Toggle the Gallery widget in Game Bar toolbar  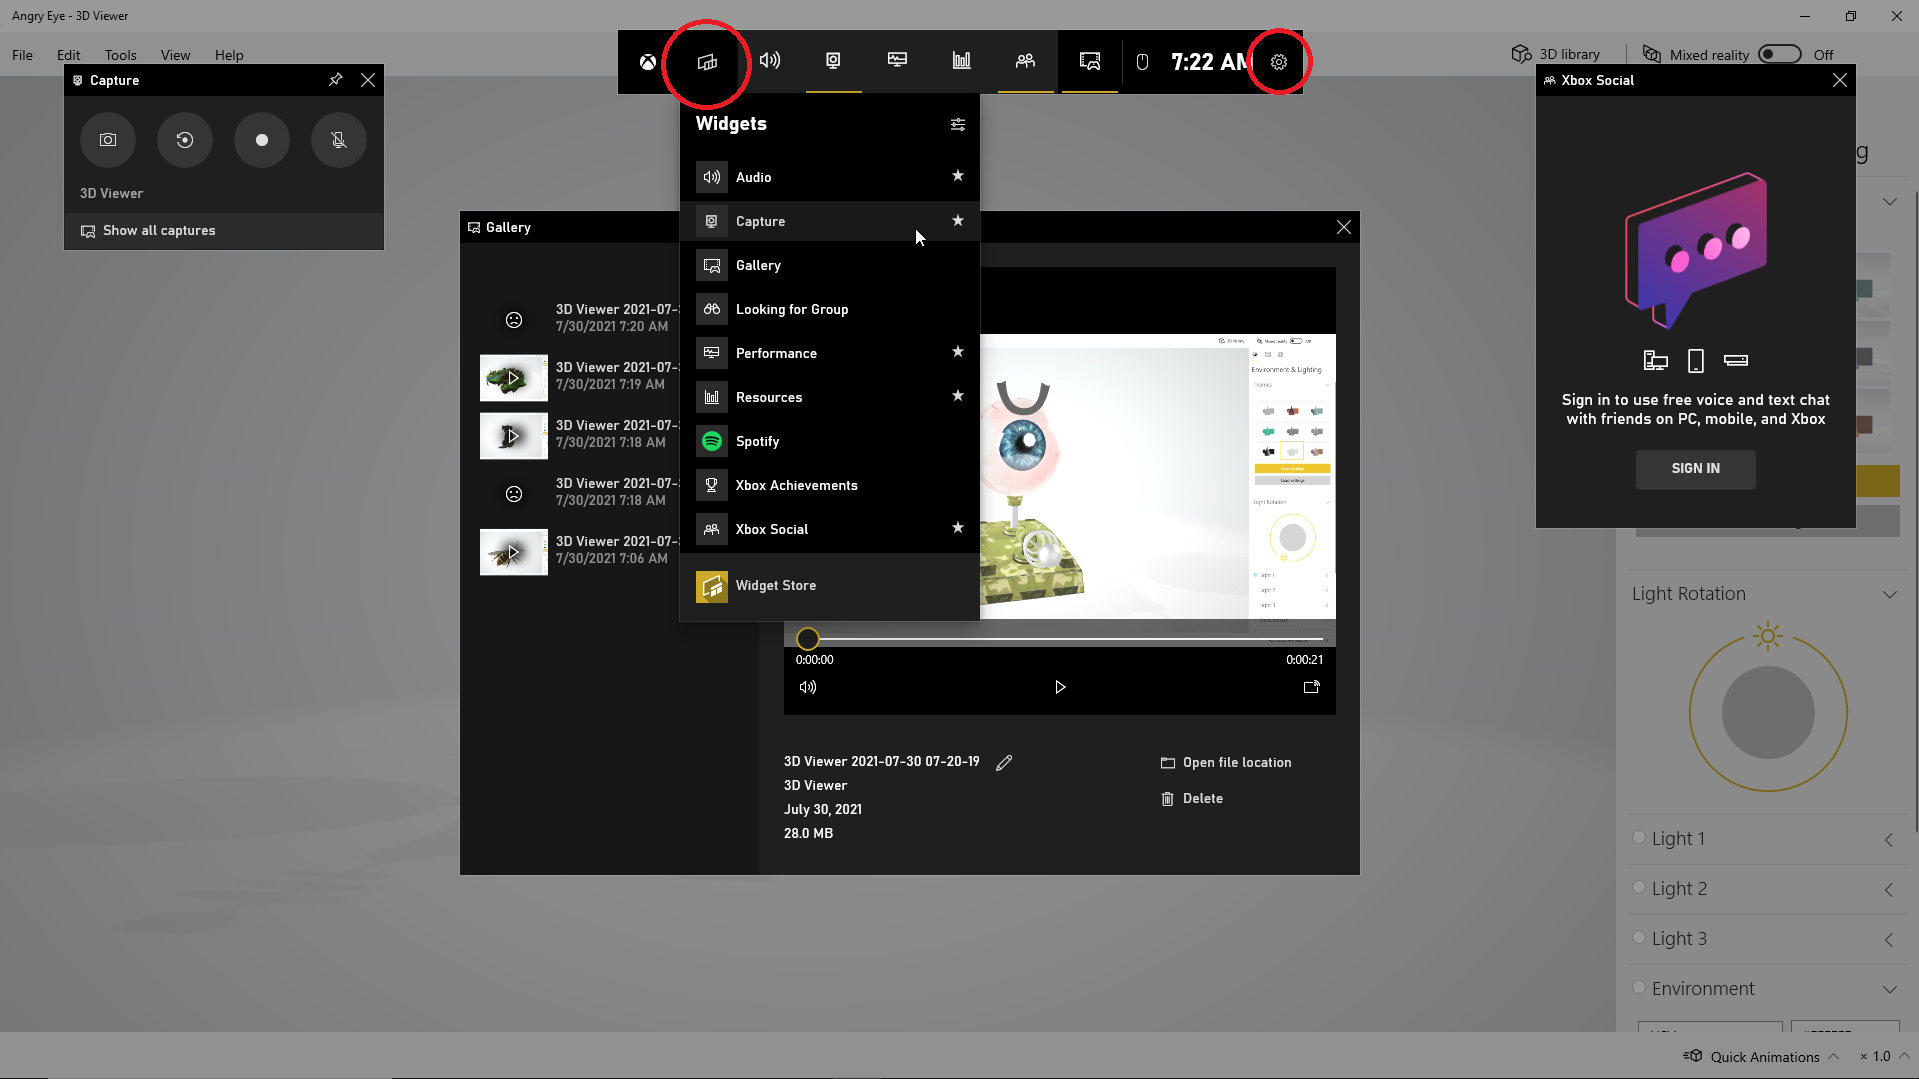tap(1090, 61)
